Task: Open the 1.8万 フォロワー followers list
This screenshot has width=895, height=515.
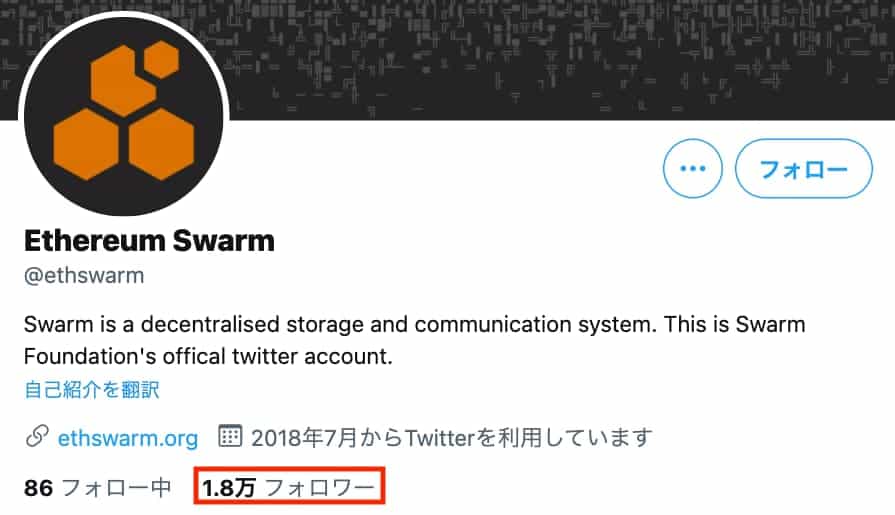Action: 289,487
